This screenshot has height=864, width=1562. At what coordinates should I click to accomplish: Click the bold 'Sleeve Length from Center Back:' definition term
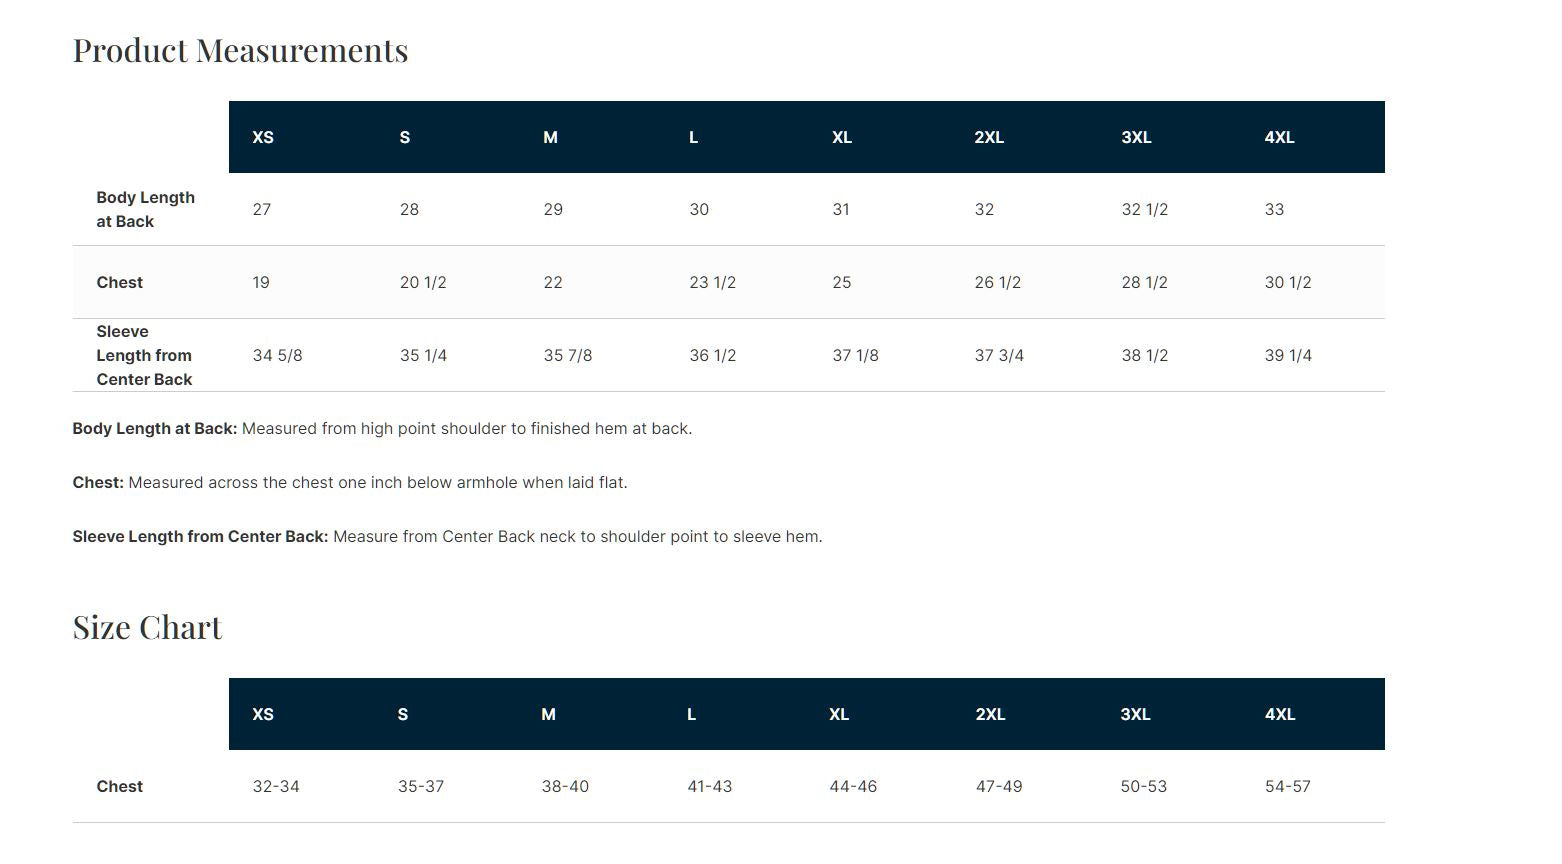(x=200, y=536)
